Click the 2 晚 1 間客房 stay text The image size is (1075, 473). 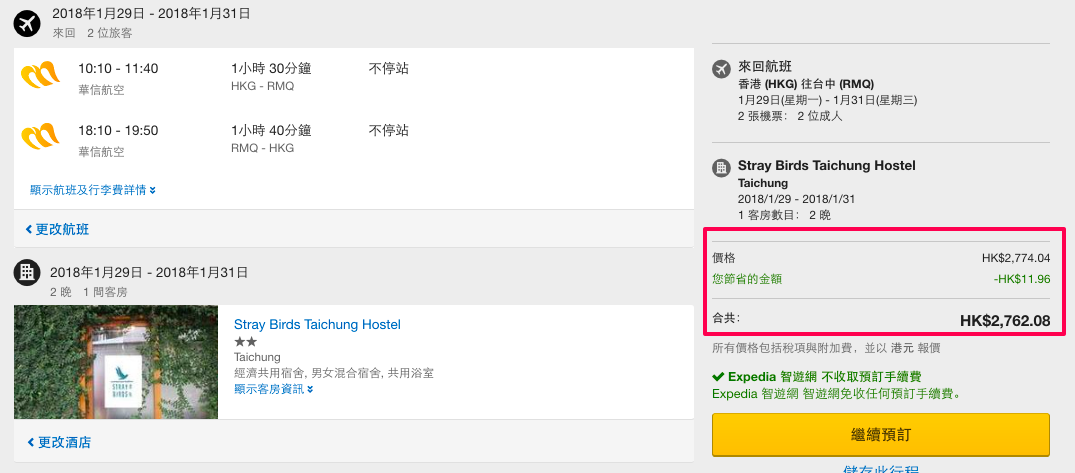(x=88, y=292)
